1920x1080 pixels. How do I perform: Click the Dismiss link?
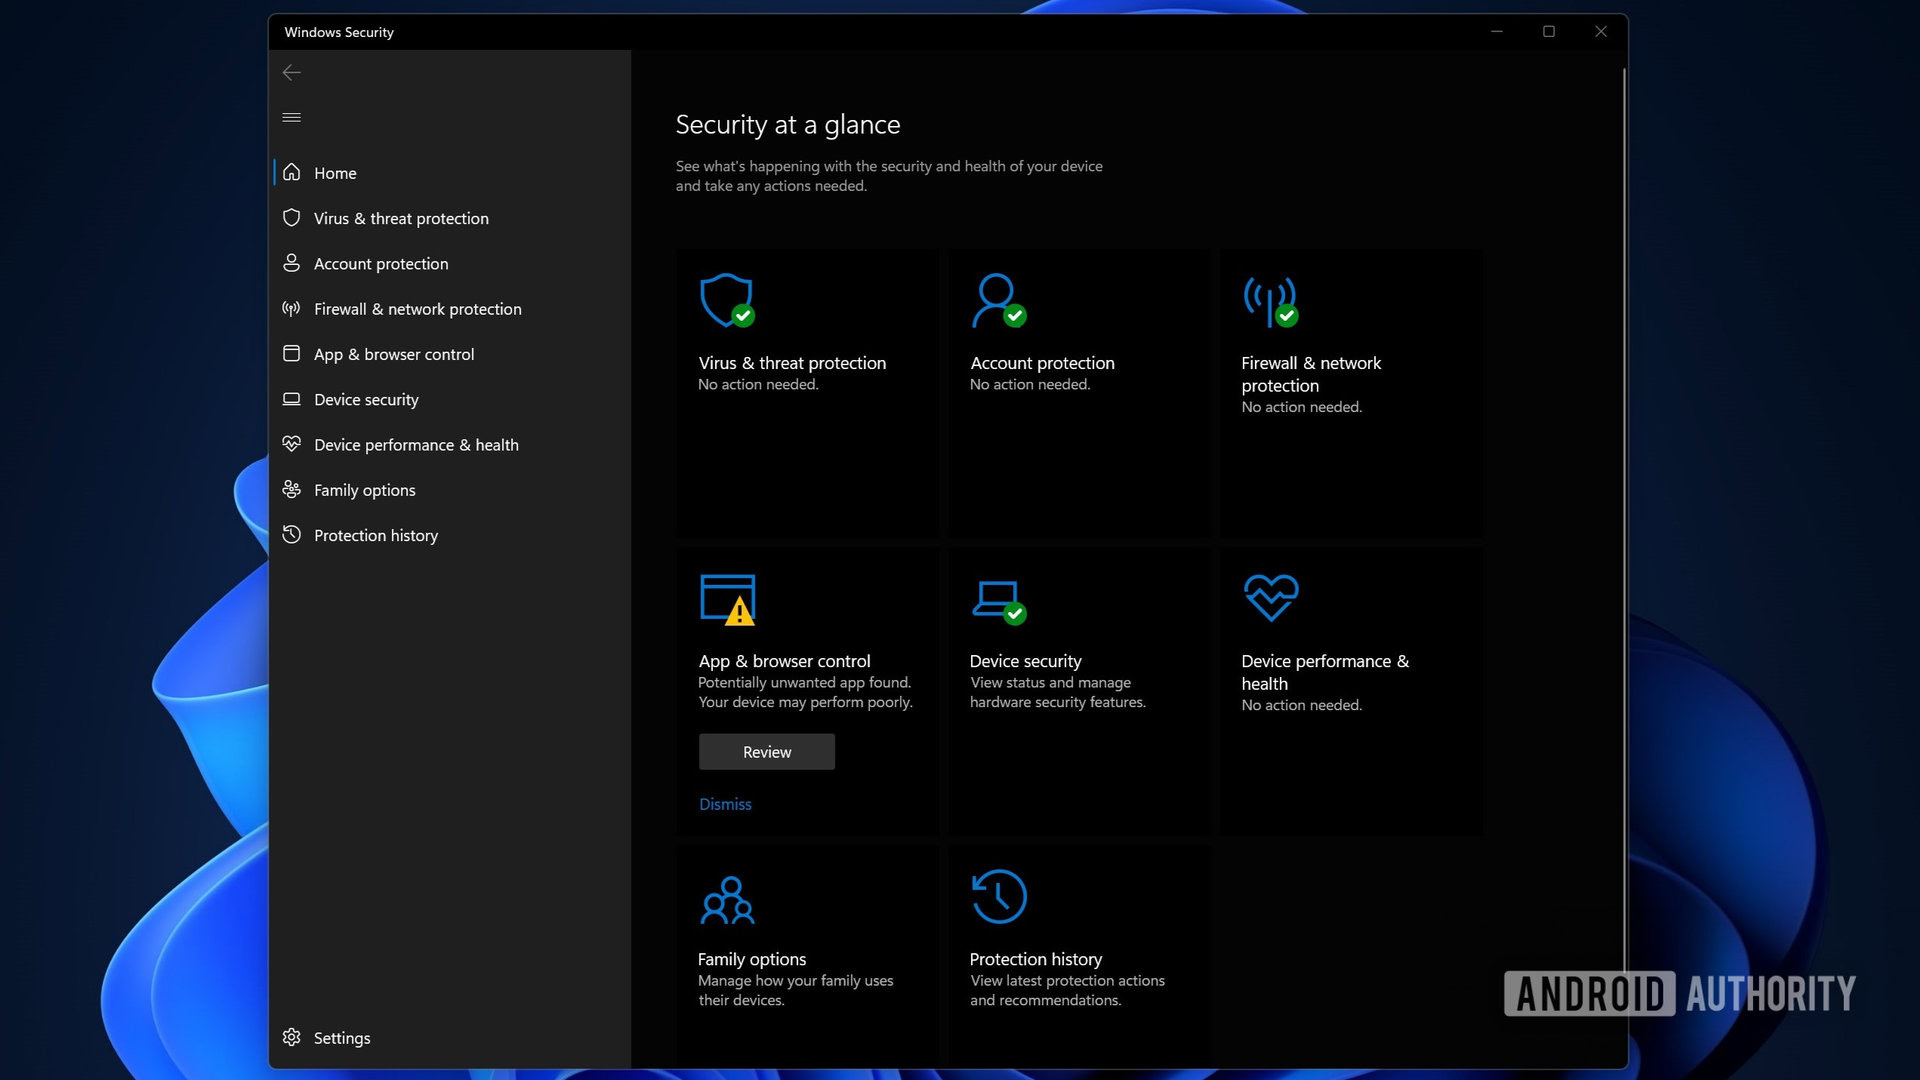coord(725,804)
